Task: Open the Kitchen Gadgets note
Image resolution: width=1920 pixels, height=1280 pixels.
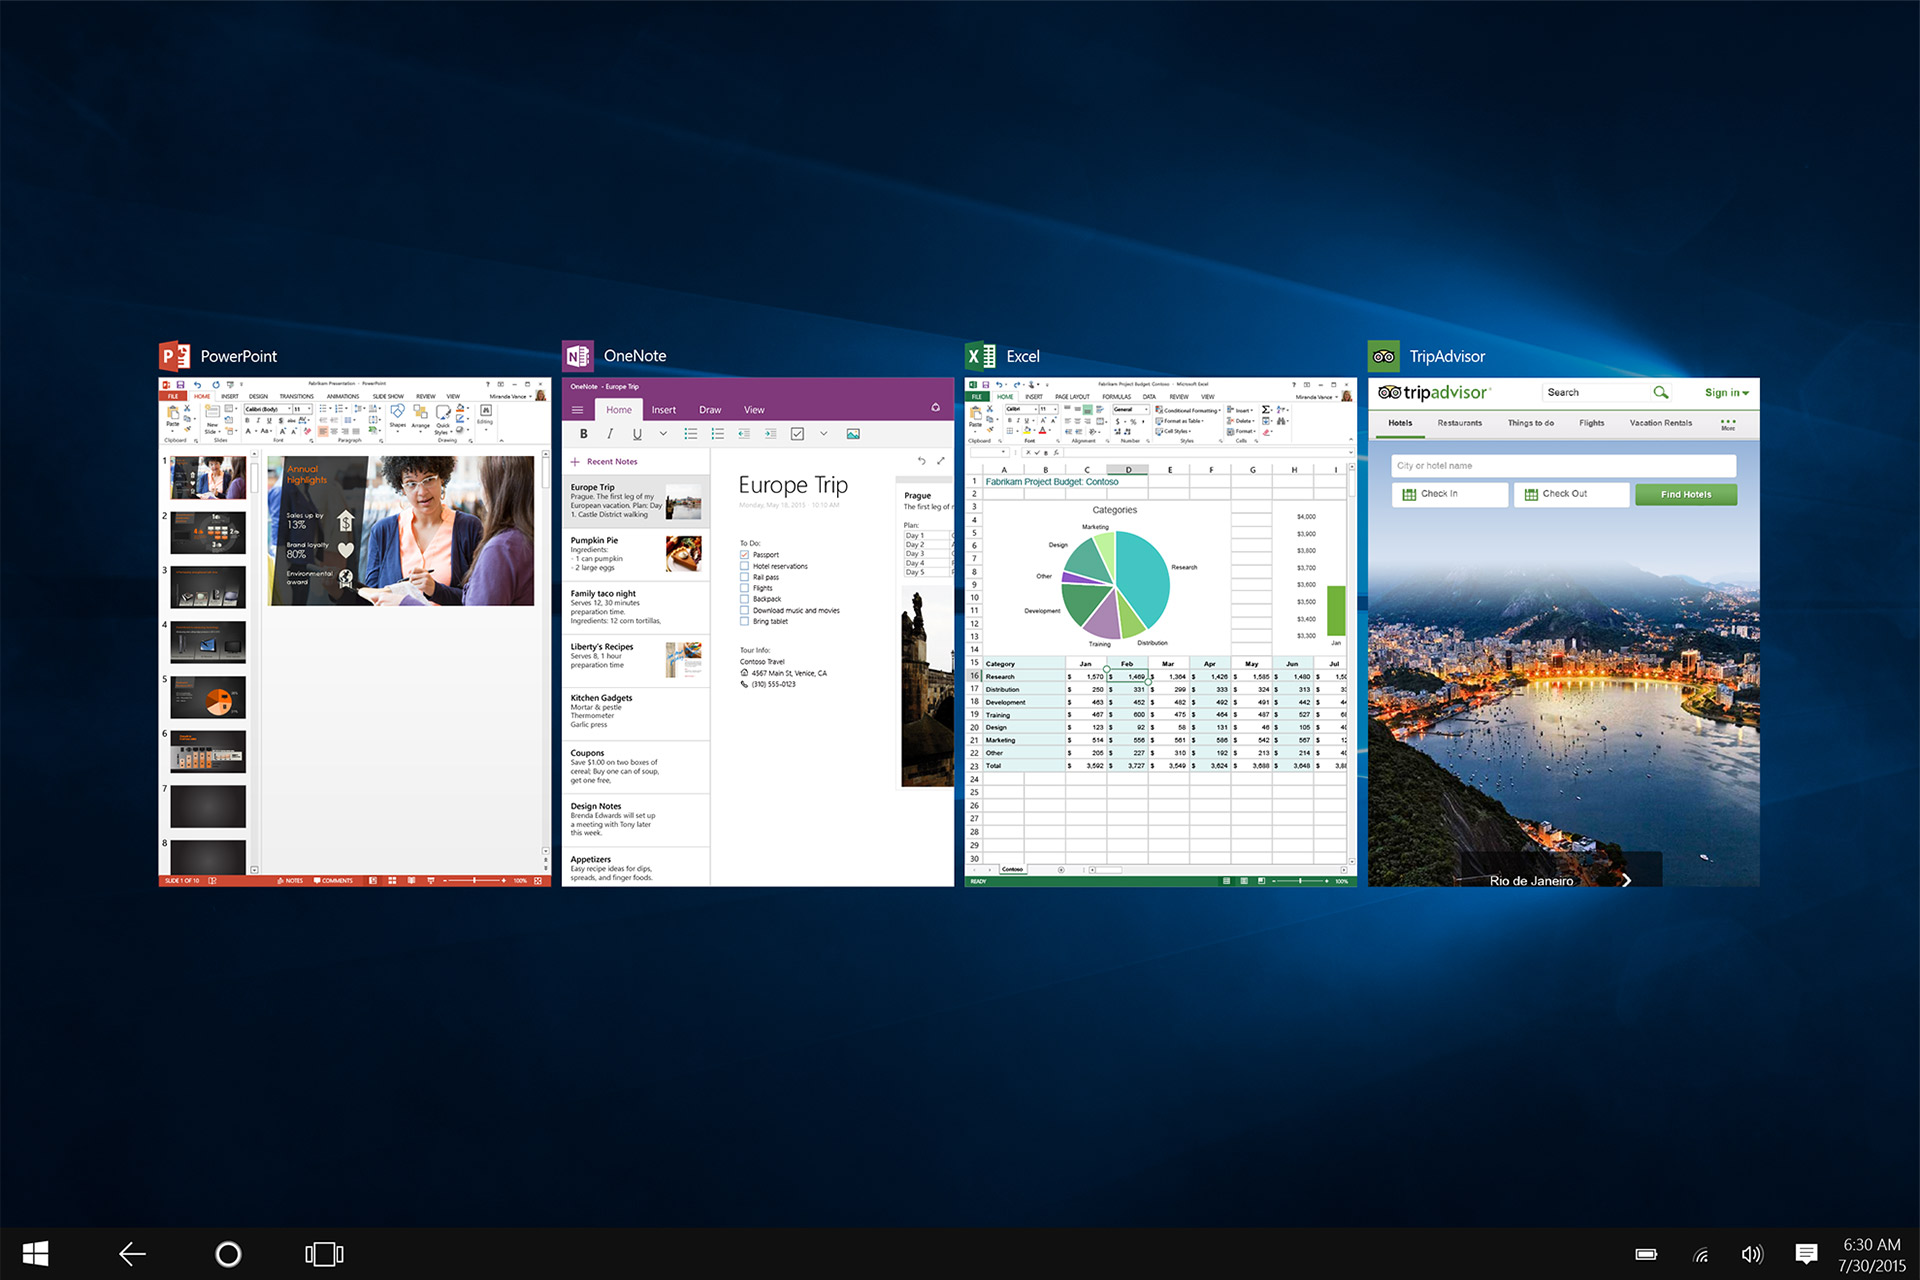Action: (636, 713)
